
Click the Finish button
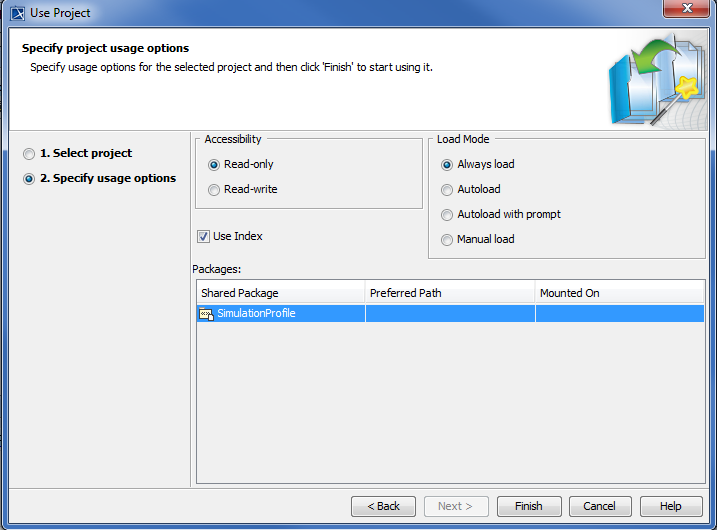pos(529,506)
